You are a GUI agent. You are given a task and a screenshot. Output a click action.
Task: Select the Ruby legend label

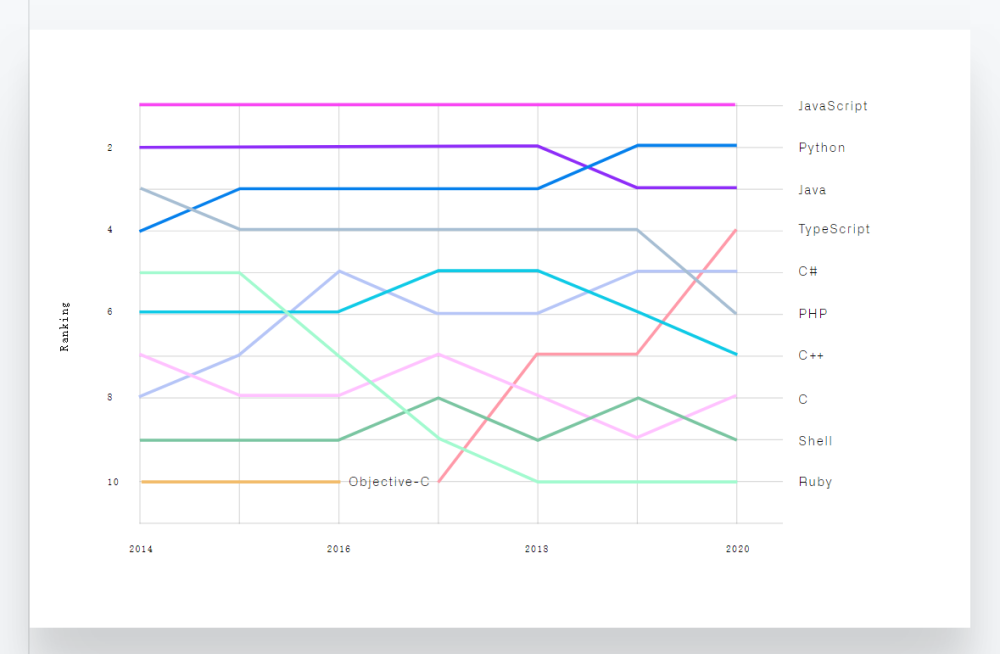(815, 482)
